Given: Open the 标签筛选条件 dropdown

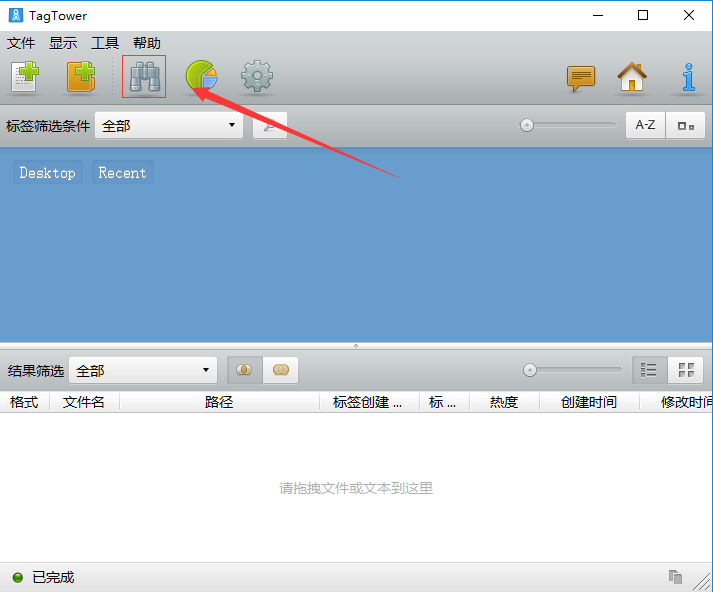Looking at the screenshot, I should [x=169, y=125].
